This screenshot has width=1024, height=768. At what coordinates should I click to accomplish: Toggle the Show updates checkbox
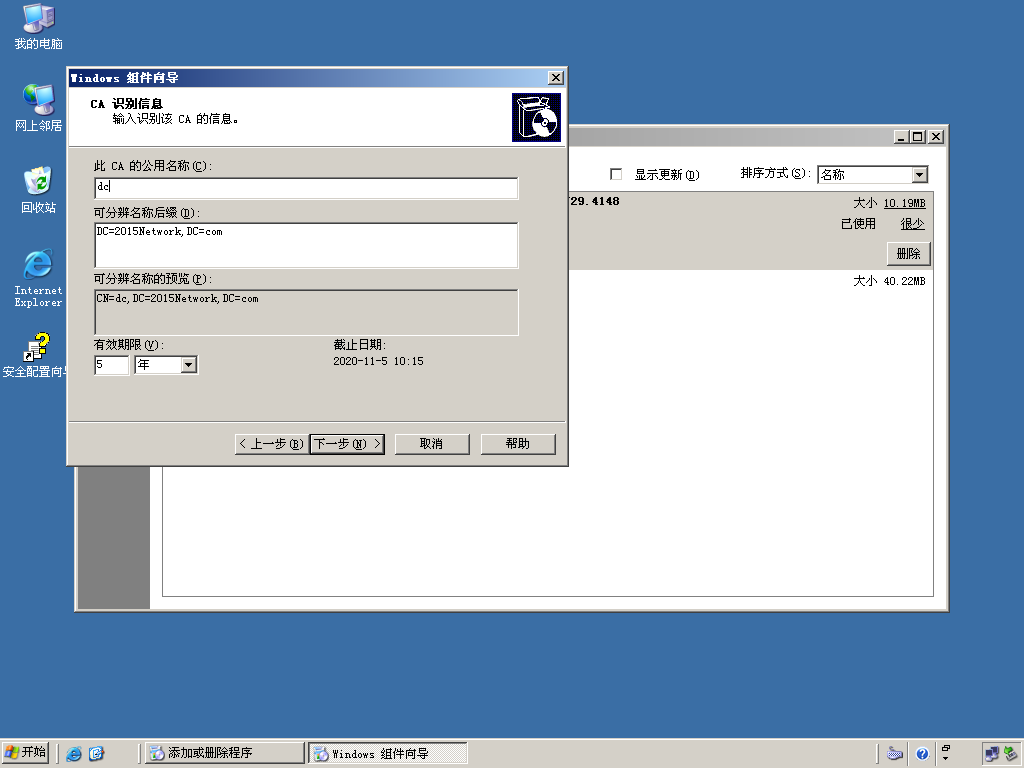[x=616, y=174]
